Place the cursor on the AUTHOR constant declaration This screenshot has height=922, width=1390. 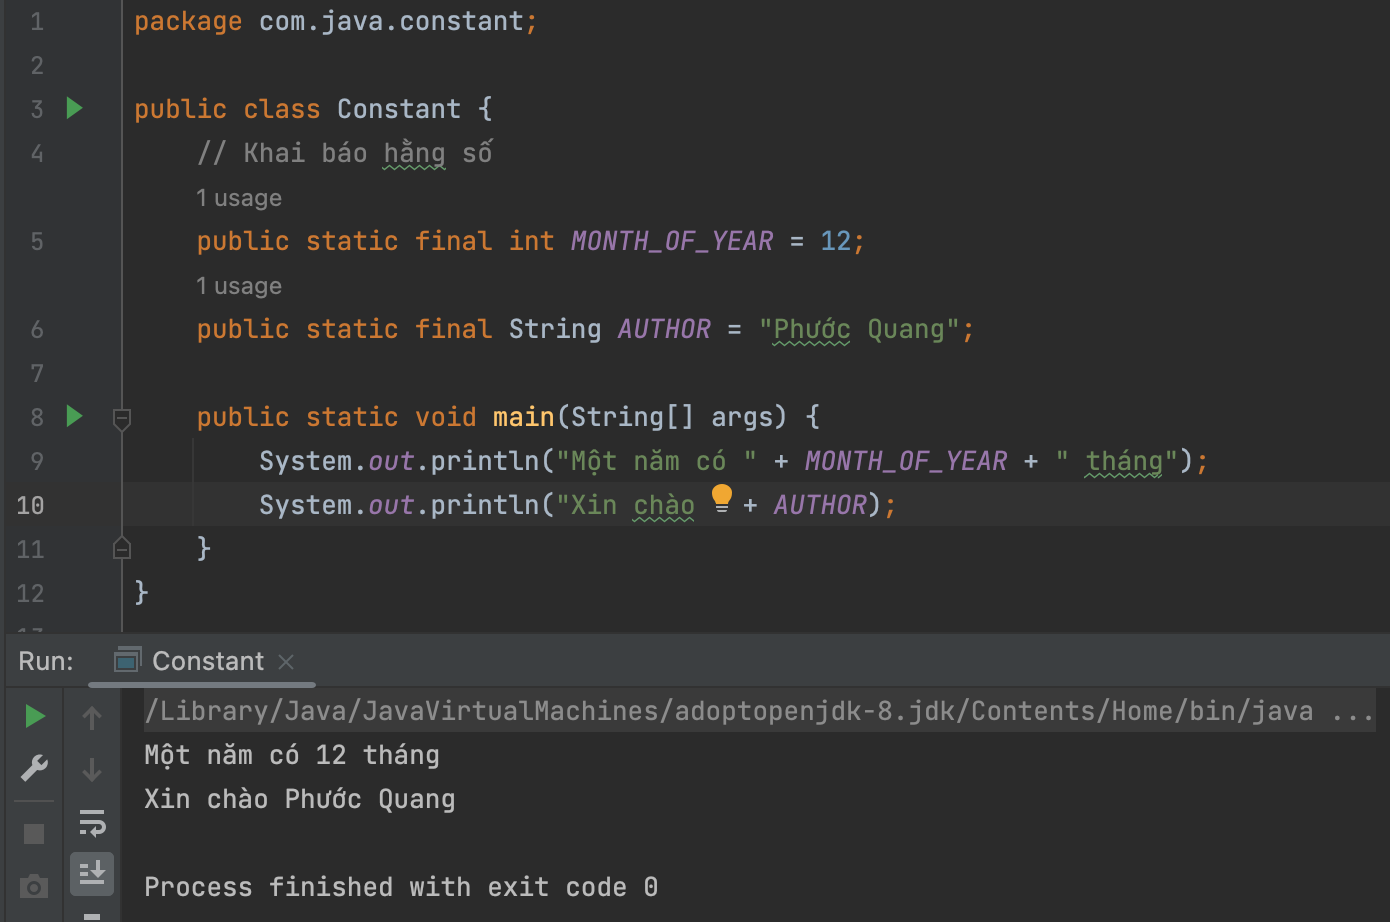pyautogui.click(x=664, y=329)
